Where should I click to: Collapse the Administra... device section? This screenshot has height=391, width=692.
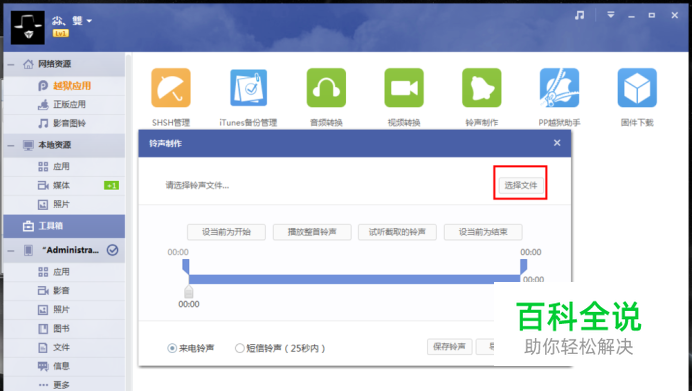coord(11,250)
